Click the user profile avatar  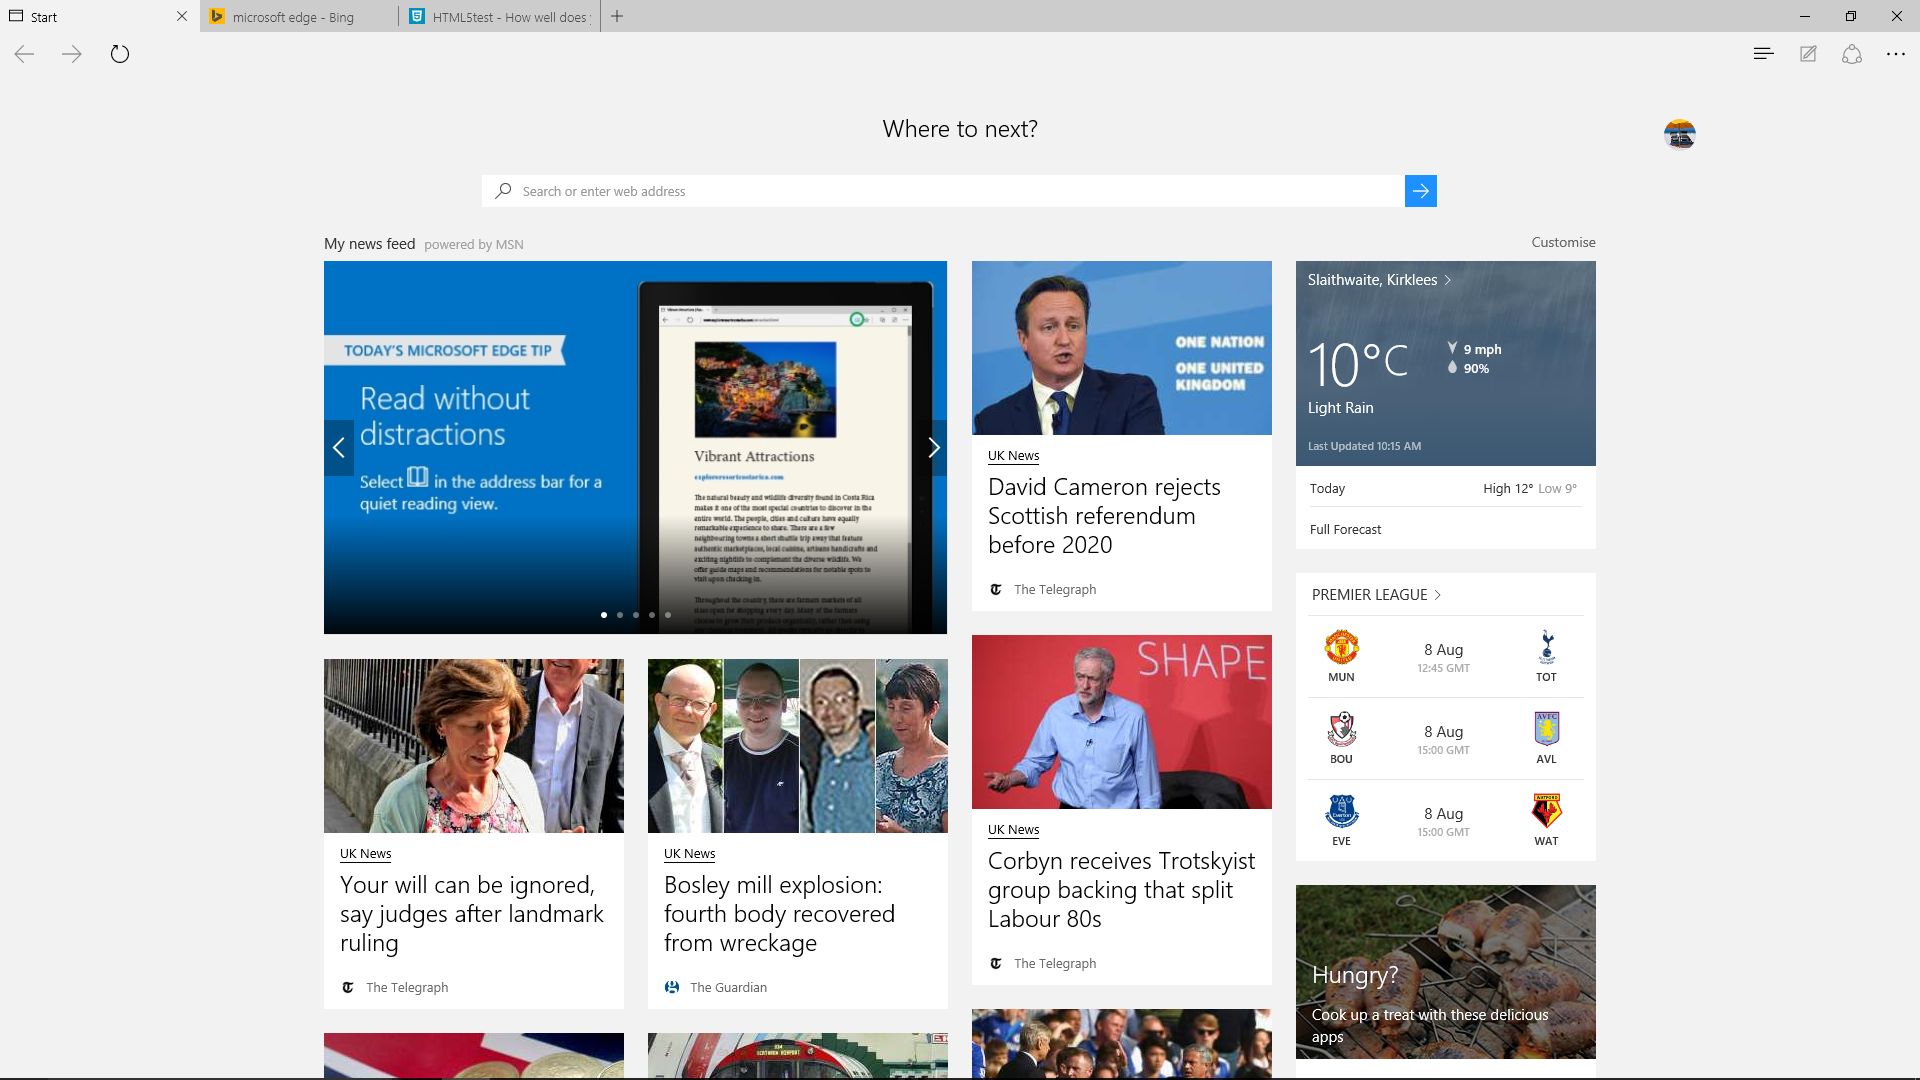[x=1679, y=133]
